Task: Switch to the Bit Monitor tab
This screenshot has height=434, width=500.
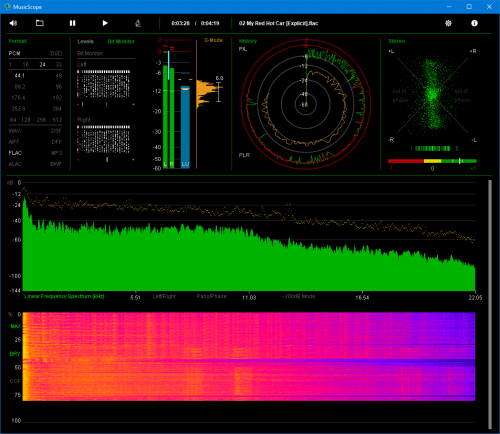Action: pyautogui.click(x=121, y=41)
